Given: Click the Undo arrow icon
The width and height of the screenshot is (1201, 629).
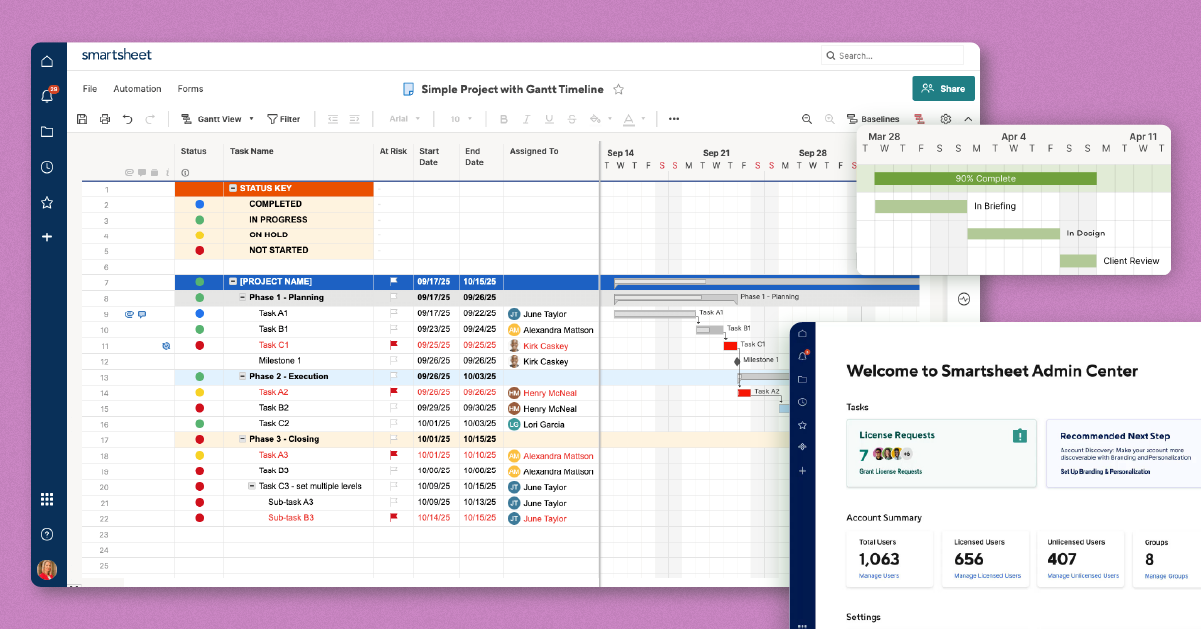Looking at the screenshot, I should pyautogui.click(x=130, y=118).
